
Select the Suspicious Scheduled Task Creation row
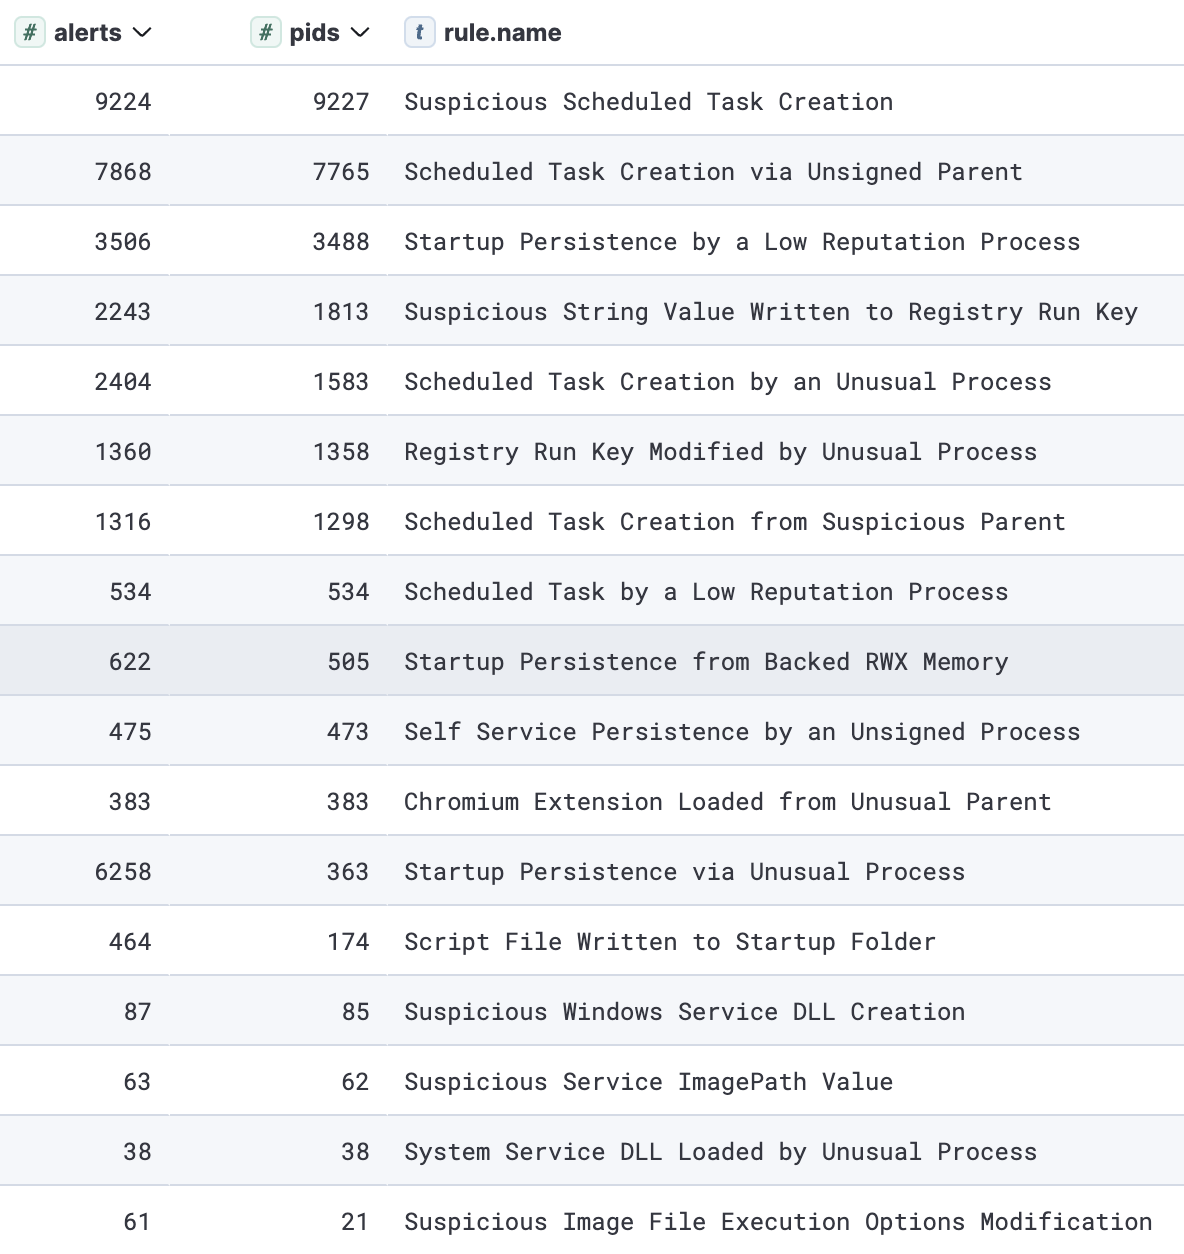[x=648, y=102]
